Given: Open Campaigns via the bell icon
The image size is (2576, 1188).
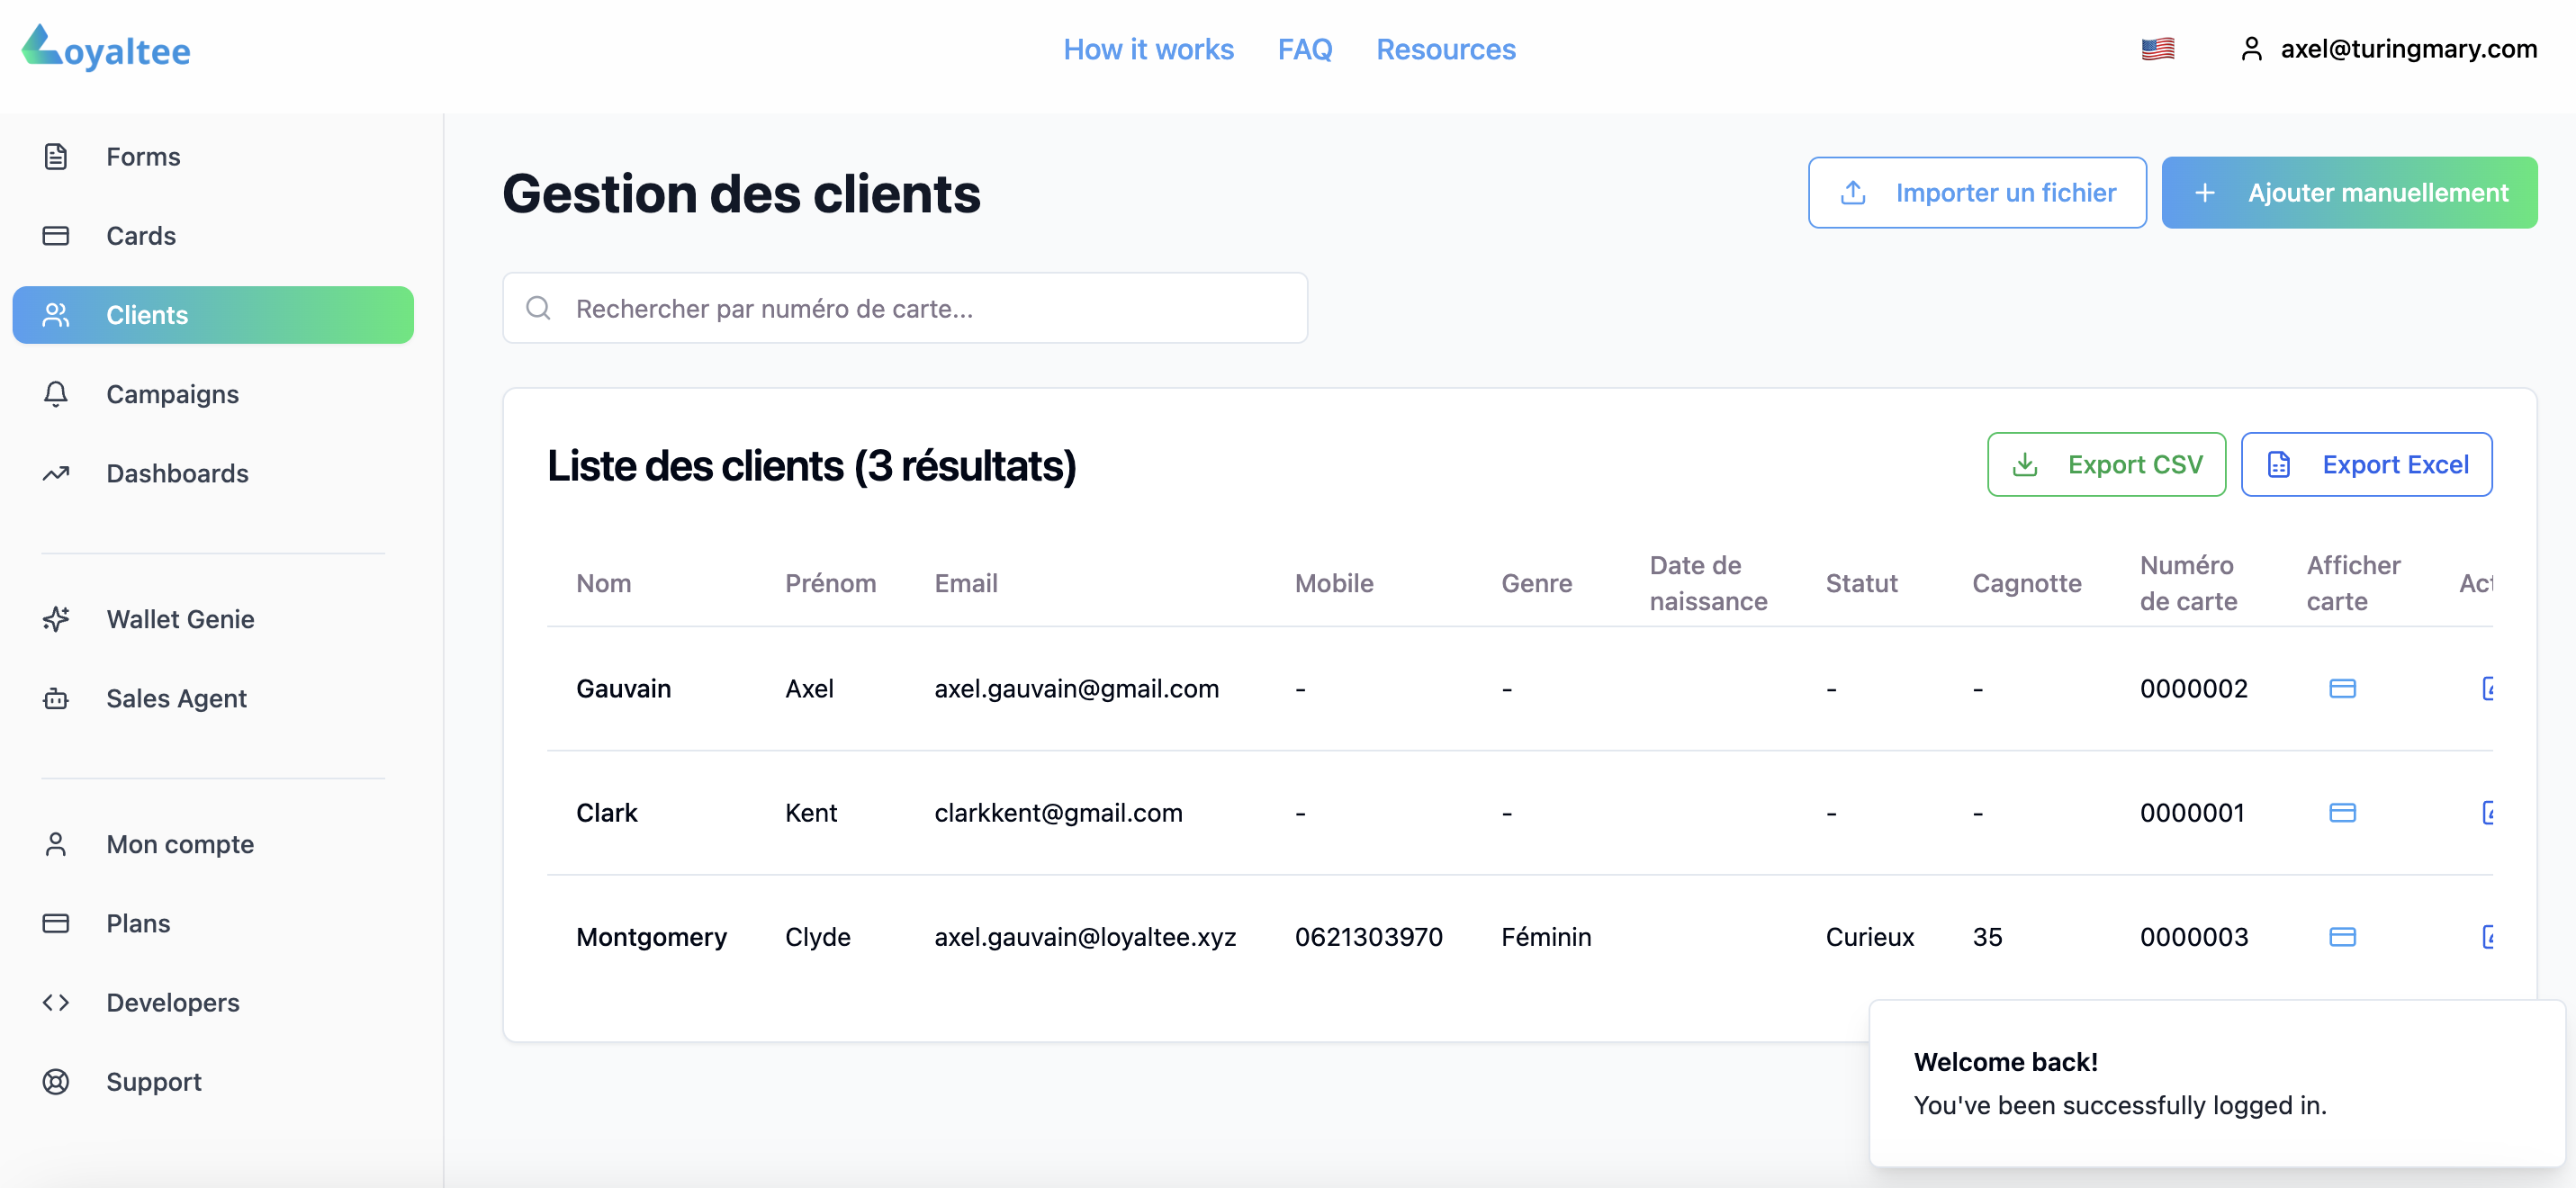Looking at the screenshot, I should (x=55, y=394).
